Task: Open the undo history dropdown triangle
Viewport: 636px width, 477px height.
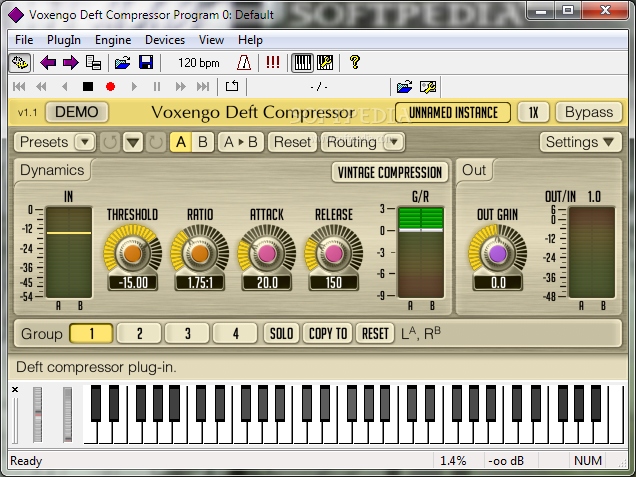Action: click(133, 142)
